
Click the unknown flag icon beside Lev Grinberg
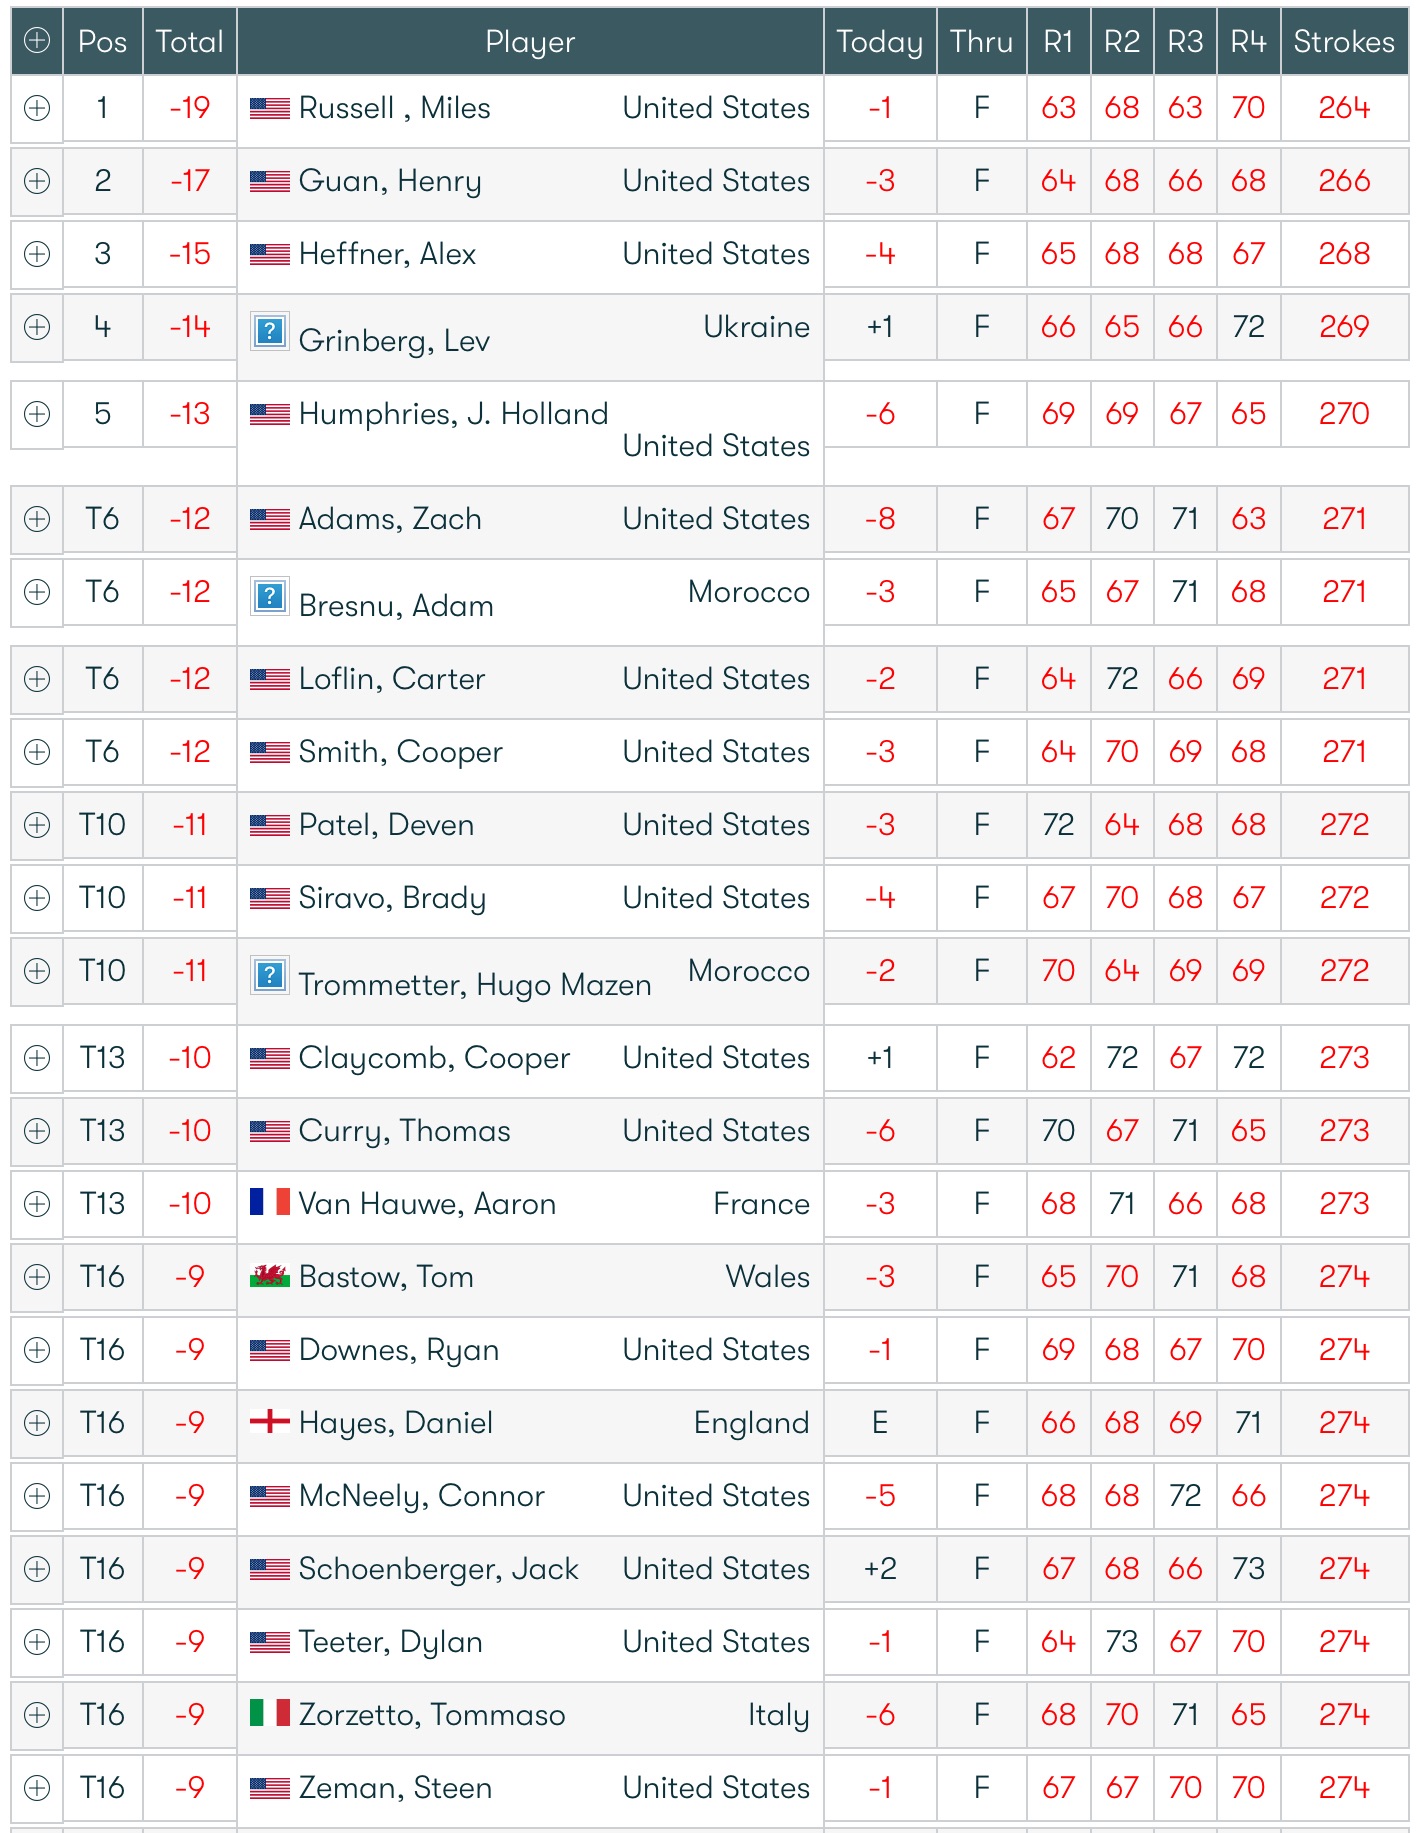tap(269, 331)
